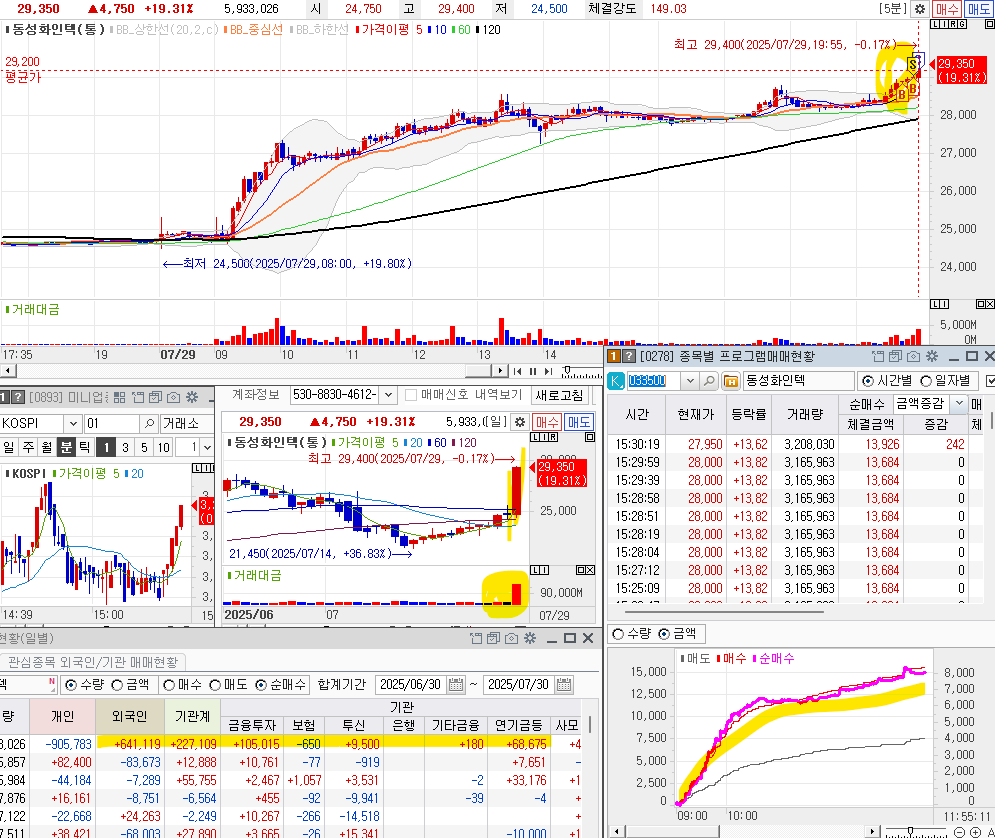Open settings gear in investor trading window
This screenshot has width=995, height=838.
(x=530, y=638)
